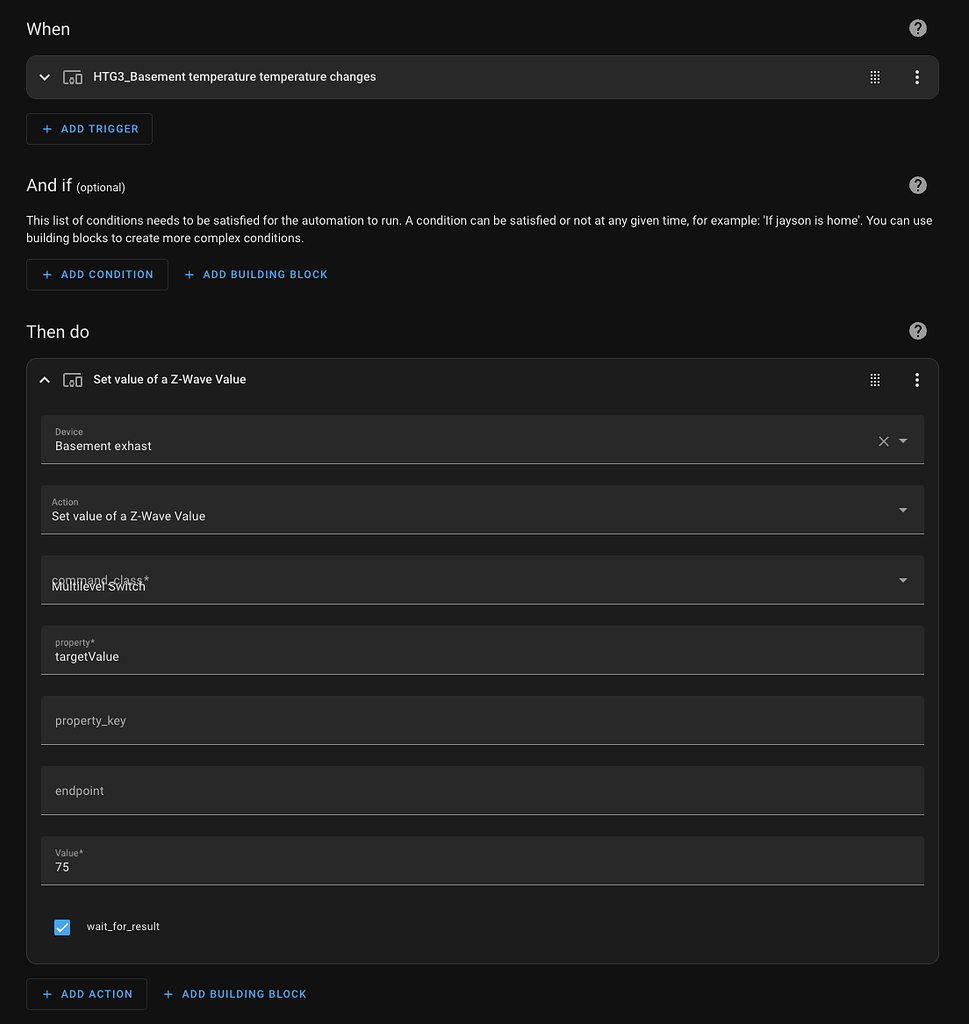Clear the Basement exhaust device selection
The height and width of the screenshot is (1024, 969).
[883, 441]
